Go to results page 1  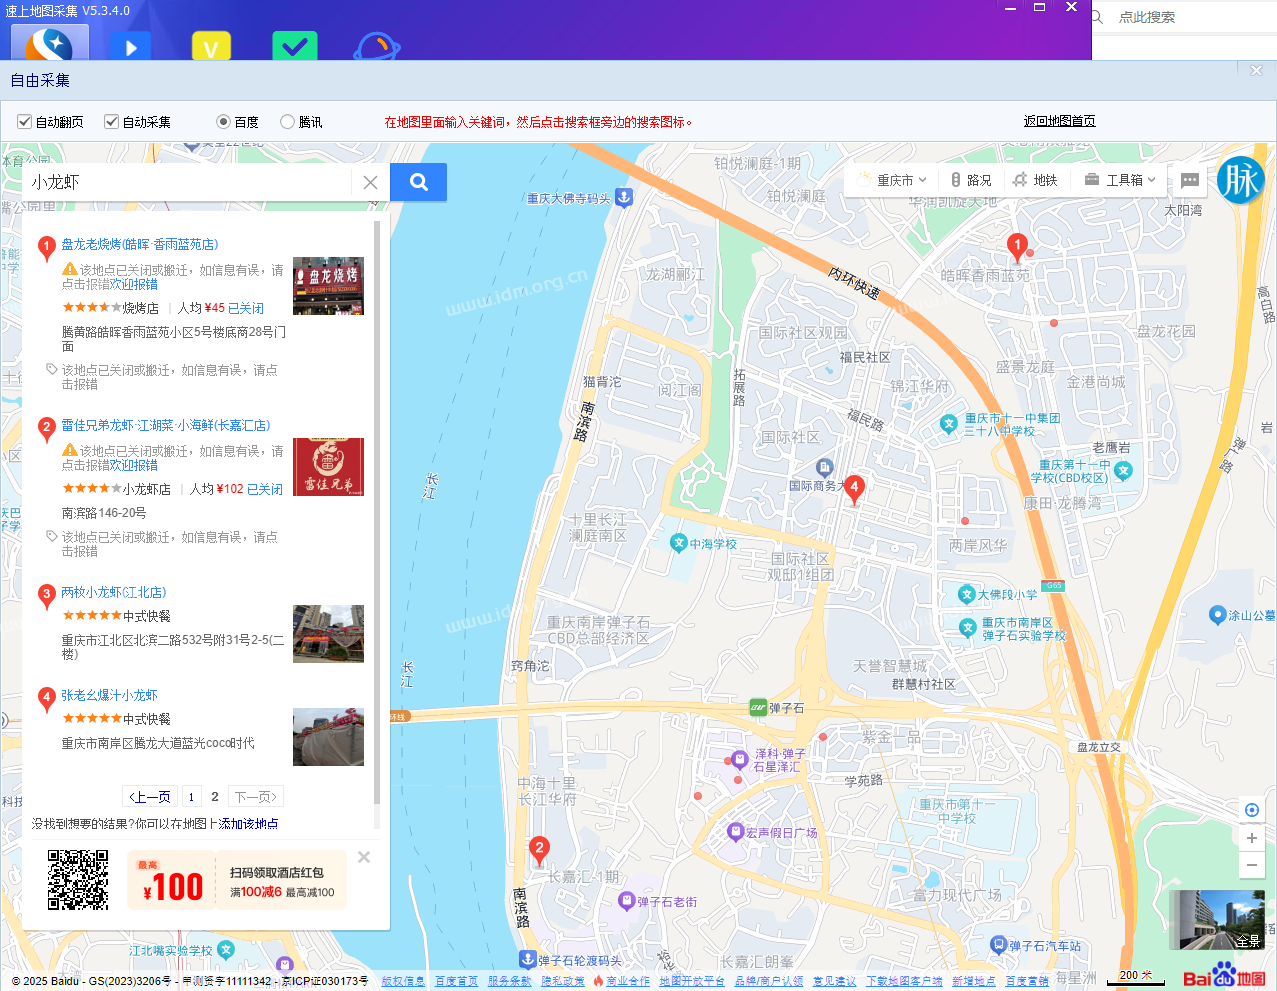(x=191, y=797)
